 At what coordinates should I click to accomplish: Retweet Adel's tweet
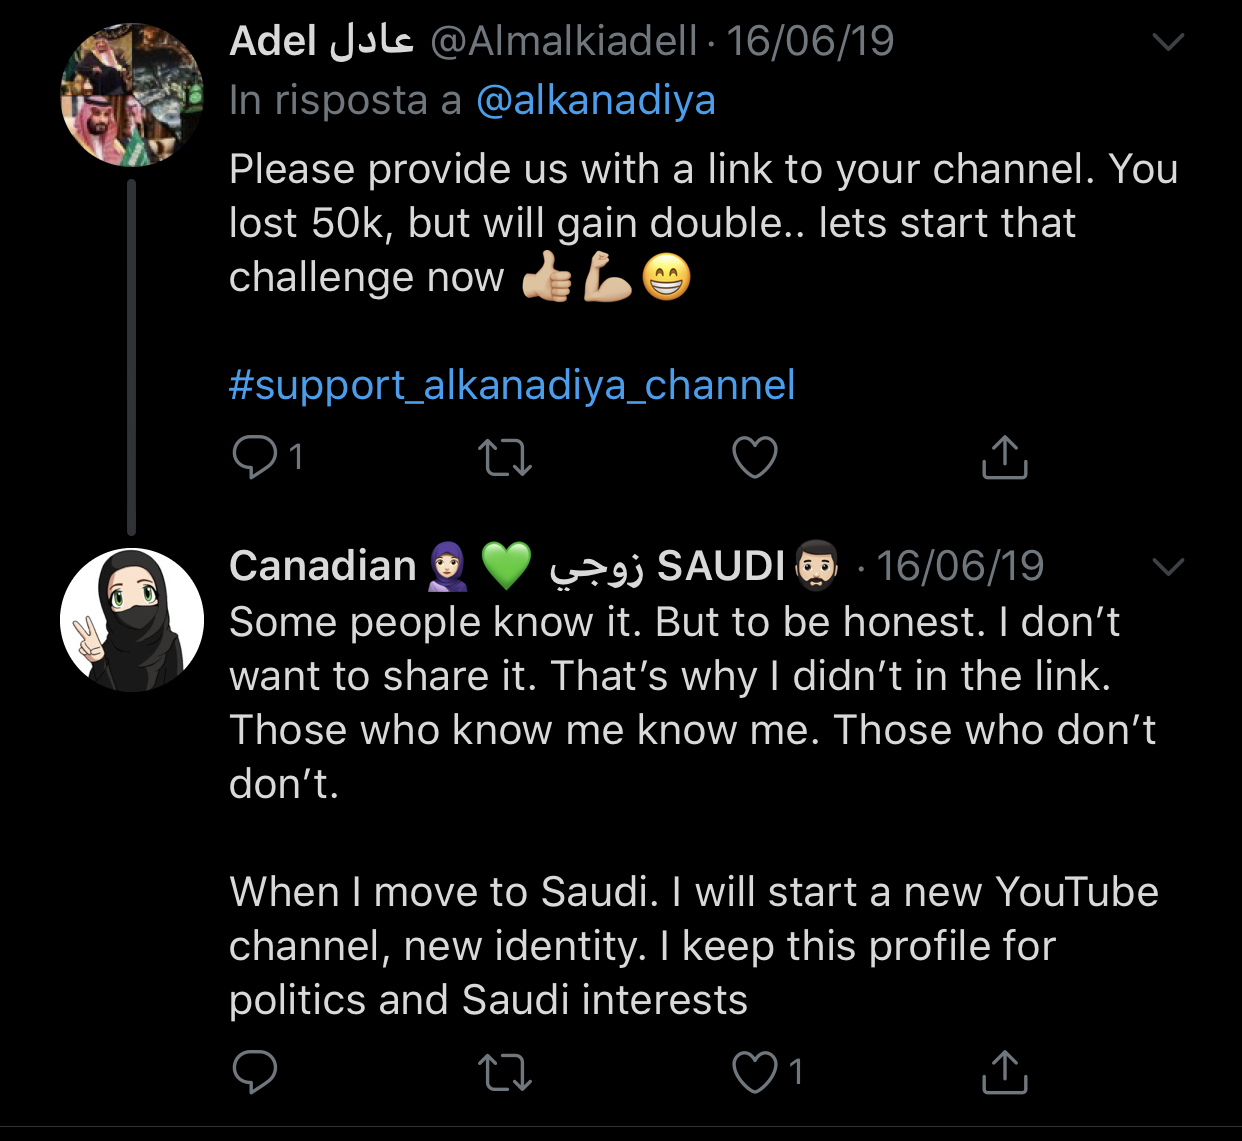[x=505, y=458]
